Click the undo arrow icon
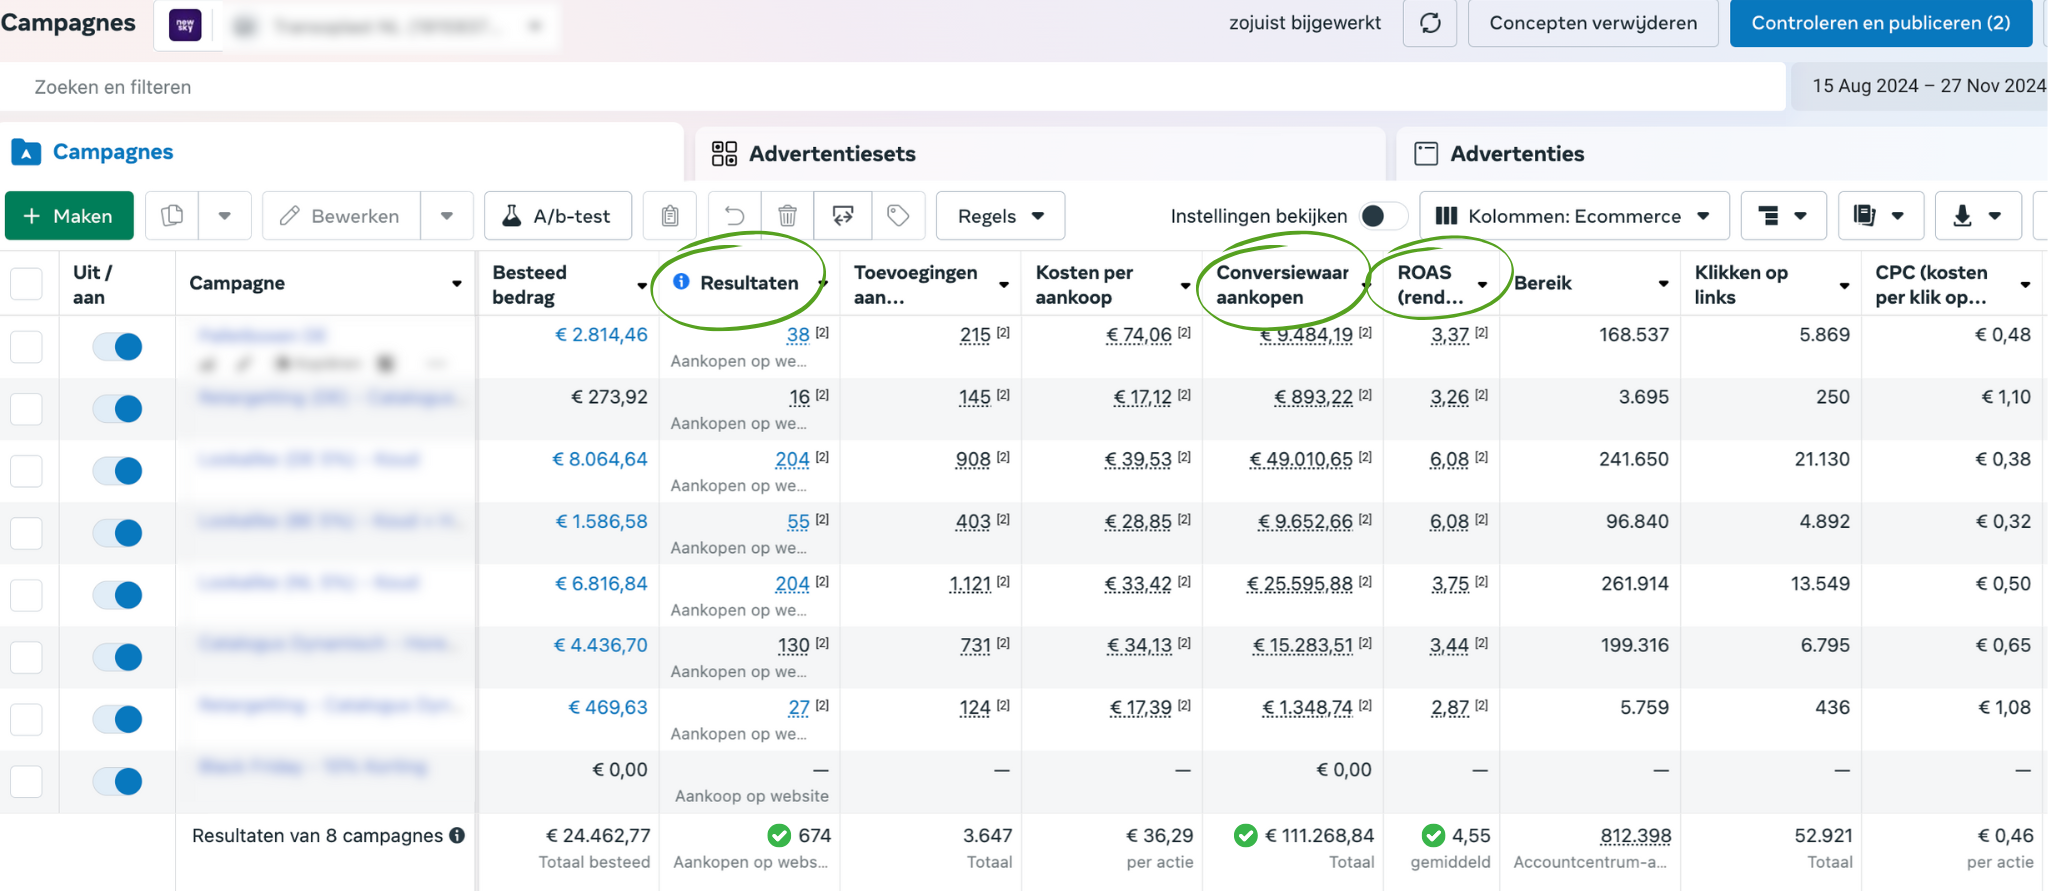This screenshot has height=891, width=2048. (x=734, y=216)
